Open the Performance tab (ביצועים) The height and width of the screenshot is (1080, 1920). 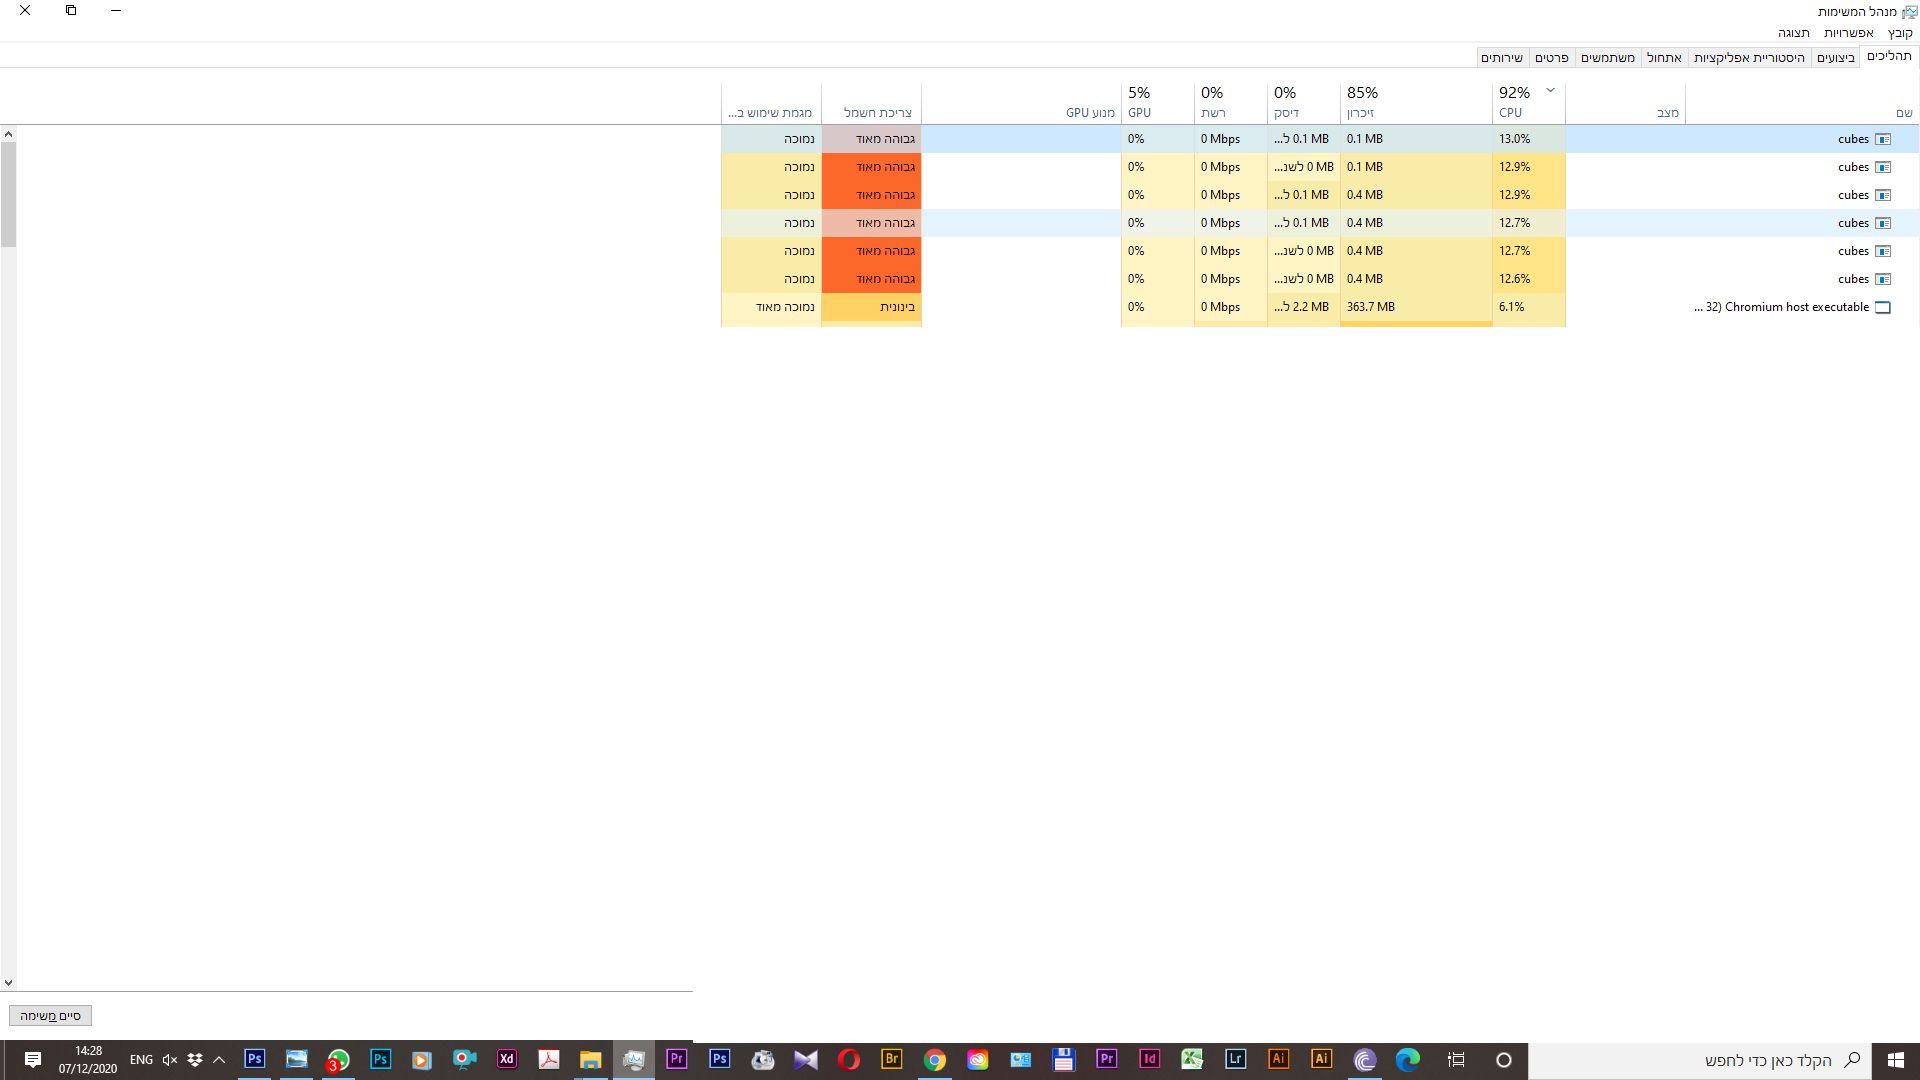pyautogui.click(x=1835, y=58)
